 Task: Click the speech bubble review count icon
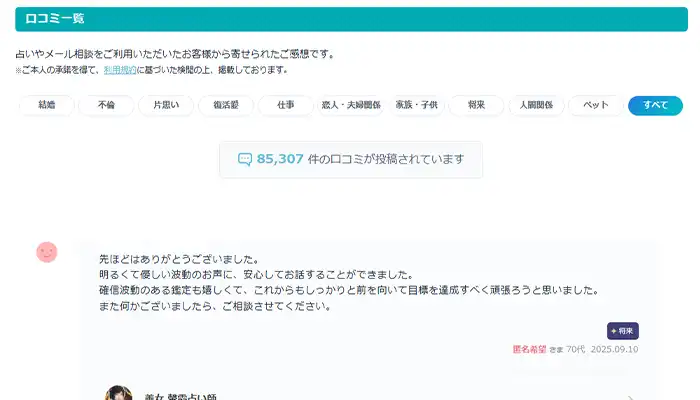tap(245, 159)
